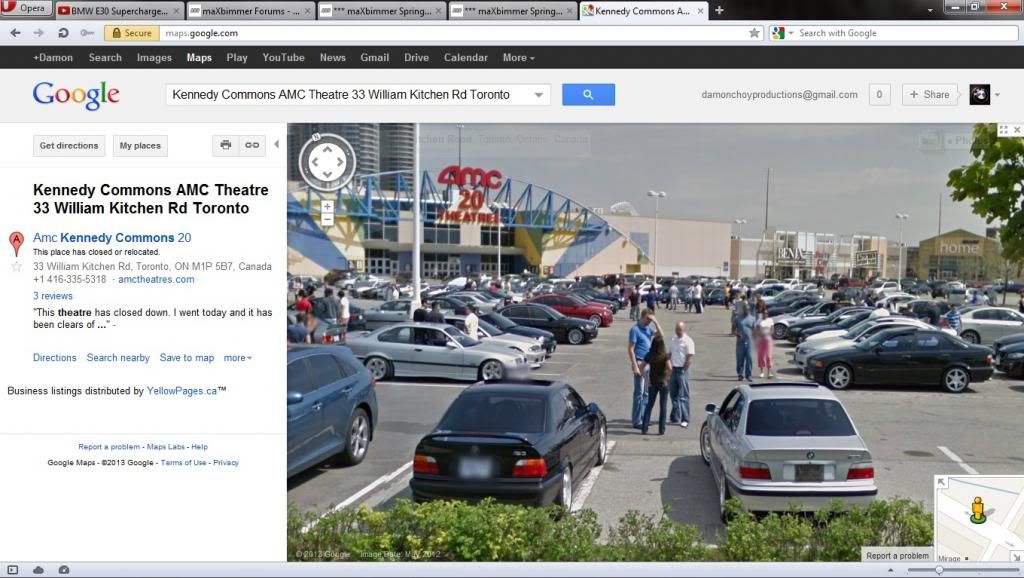Viewport: 1024px width, 578px height.
Task: Open the password manager key icon
Action: point(87,33)
